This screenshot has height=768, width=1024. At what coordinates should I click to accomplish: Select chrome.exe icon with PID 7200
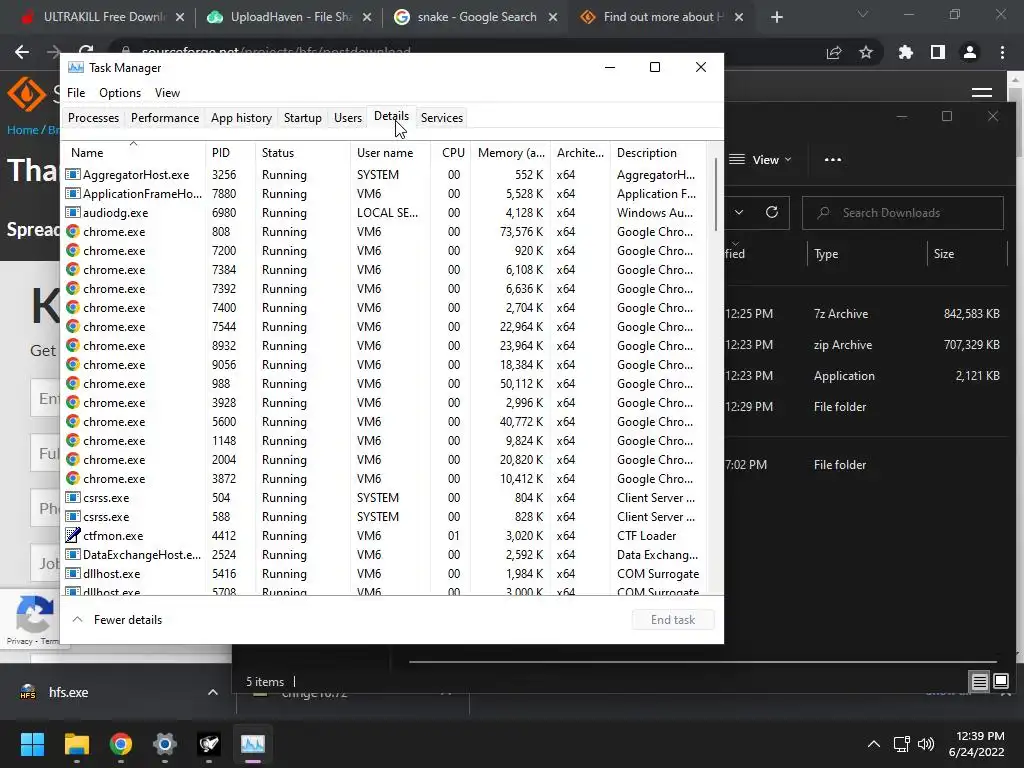pyautogui.click(x=72, y=250)
